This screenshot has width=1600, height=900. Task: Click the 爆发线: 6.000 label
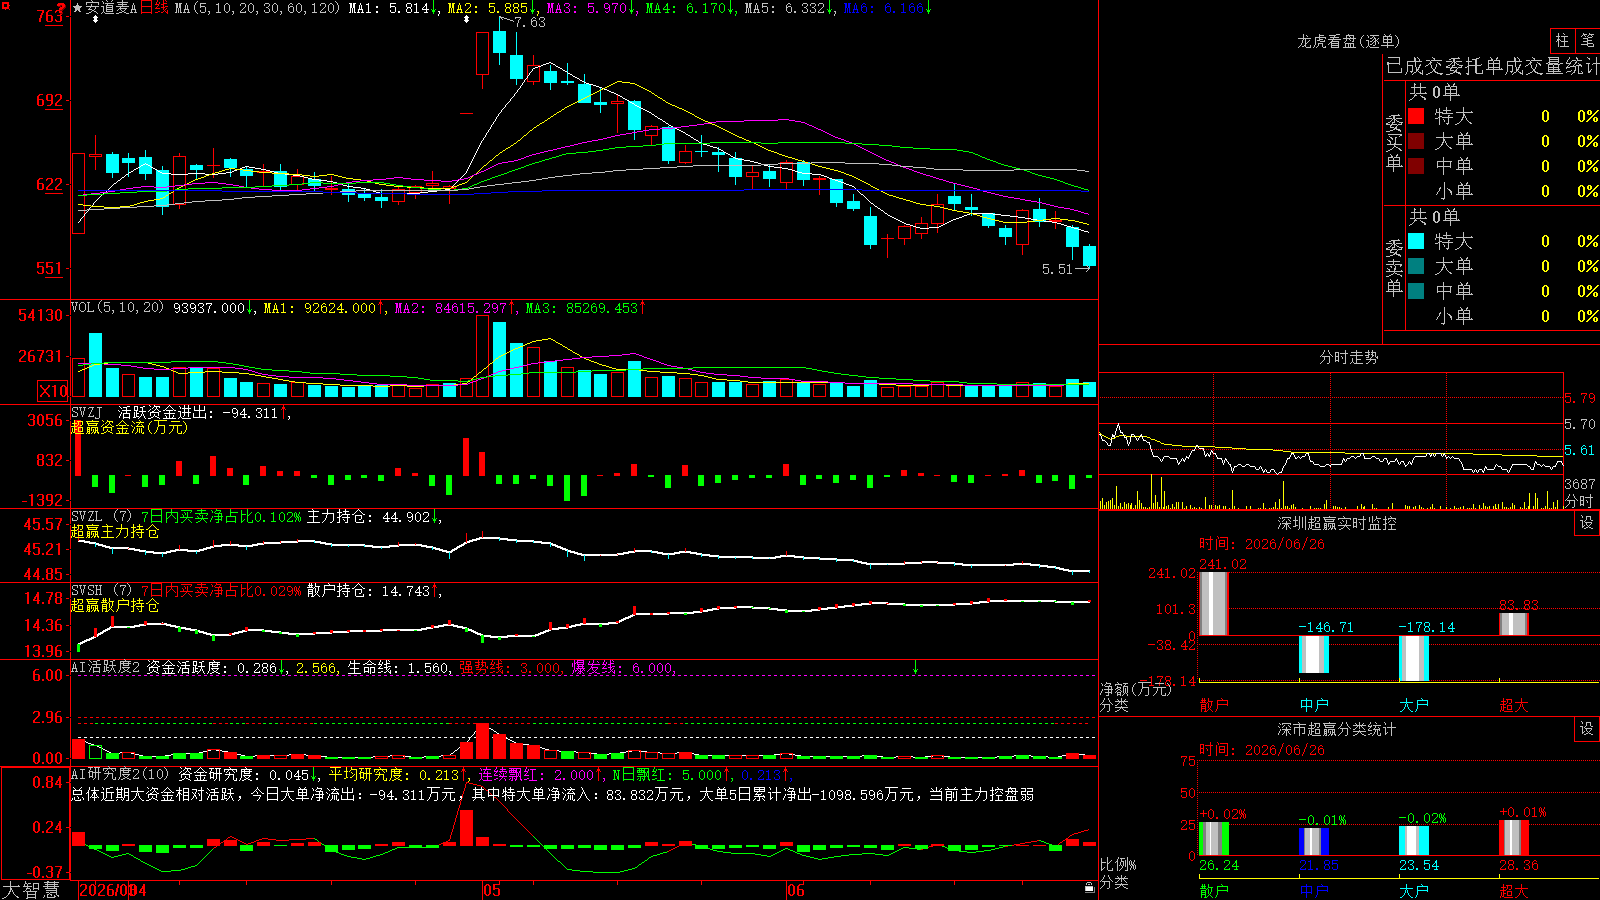point(623,667)
